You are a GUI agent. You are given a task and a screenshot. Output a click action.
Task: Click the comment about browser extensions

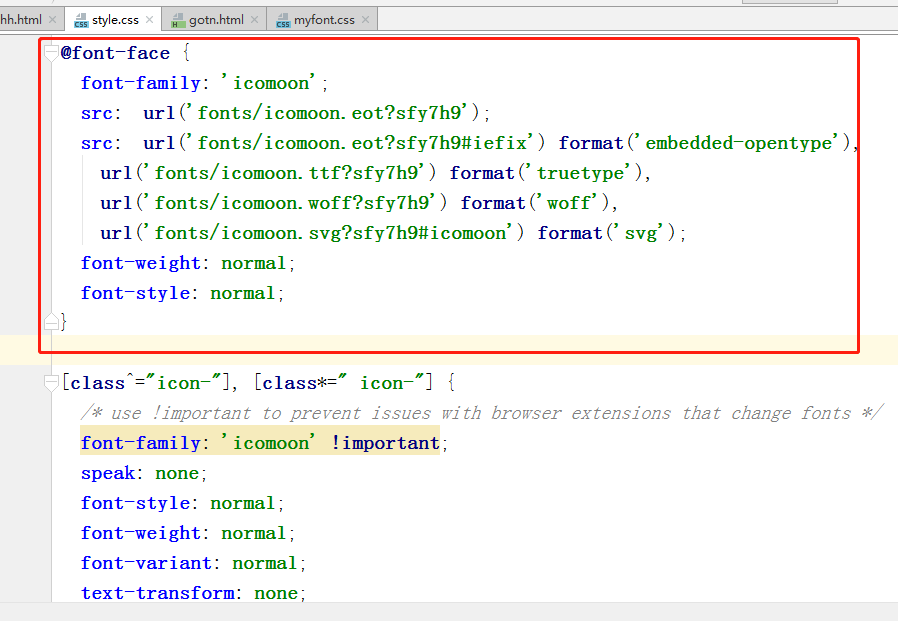coord(482,413)
